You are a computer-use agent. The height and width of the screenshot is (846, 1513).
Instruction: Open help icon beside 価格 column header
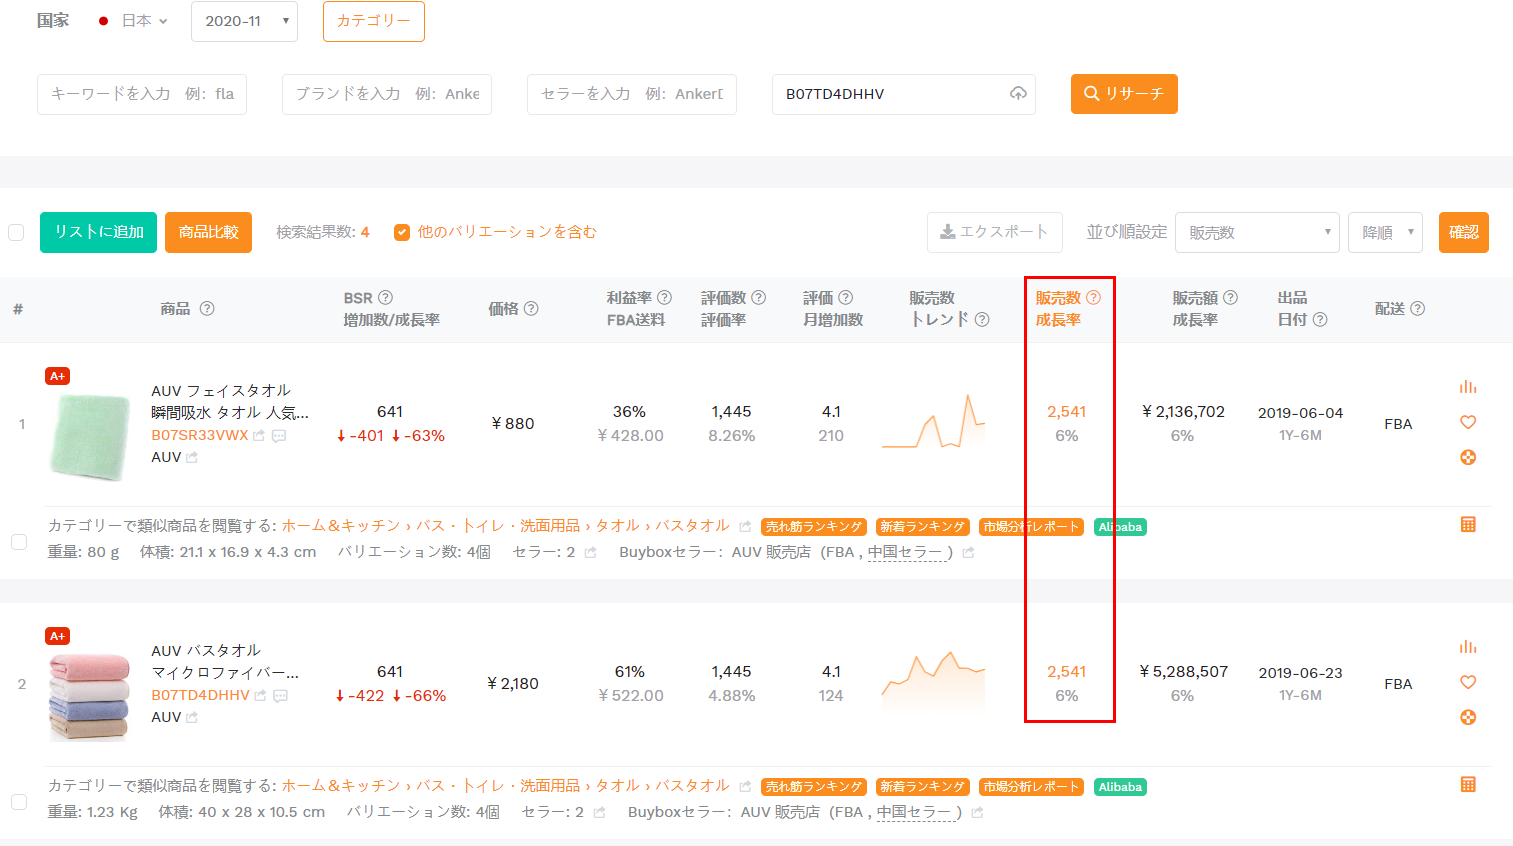tap(531, 308)
